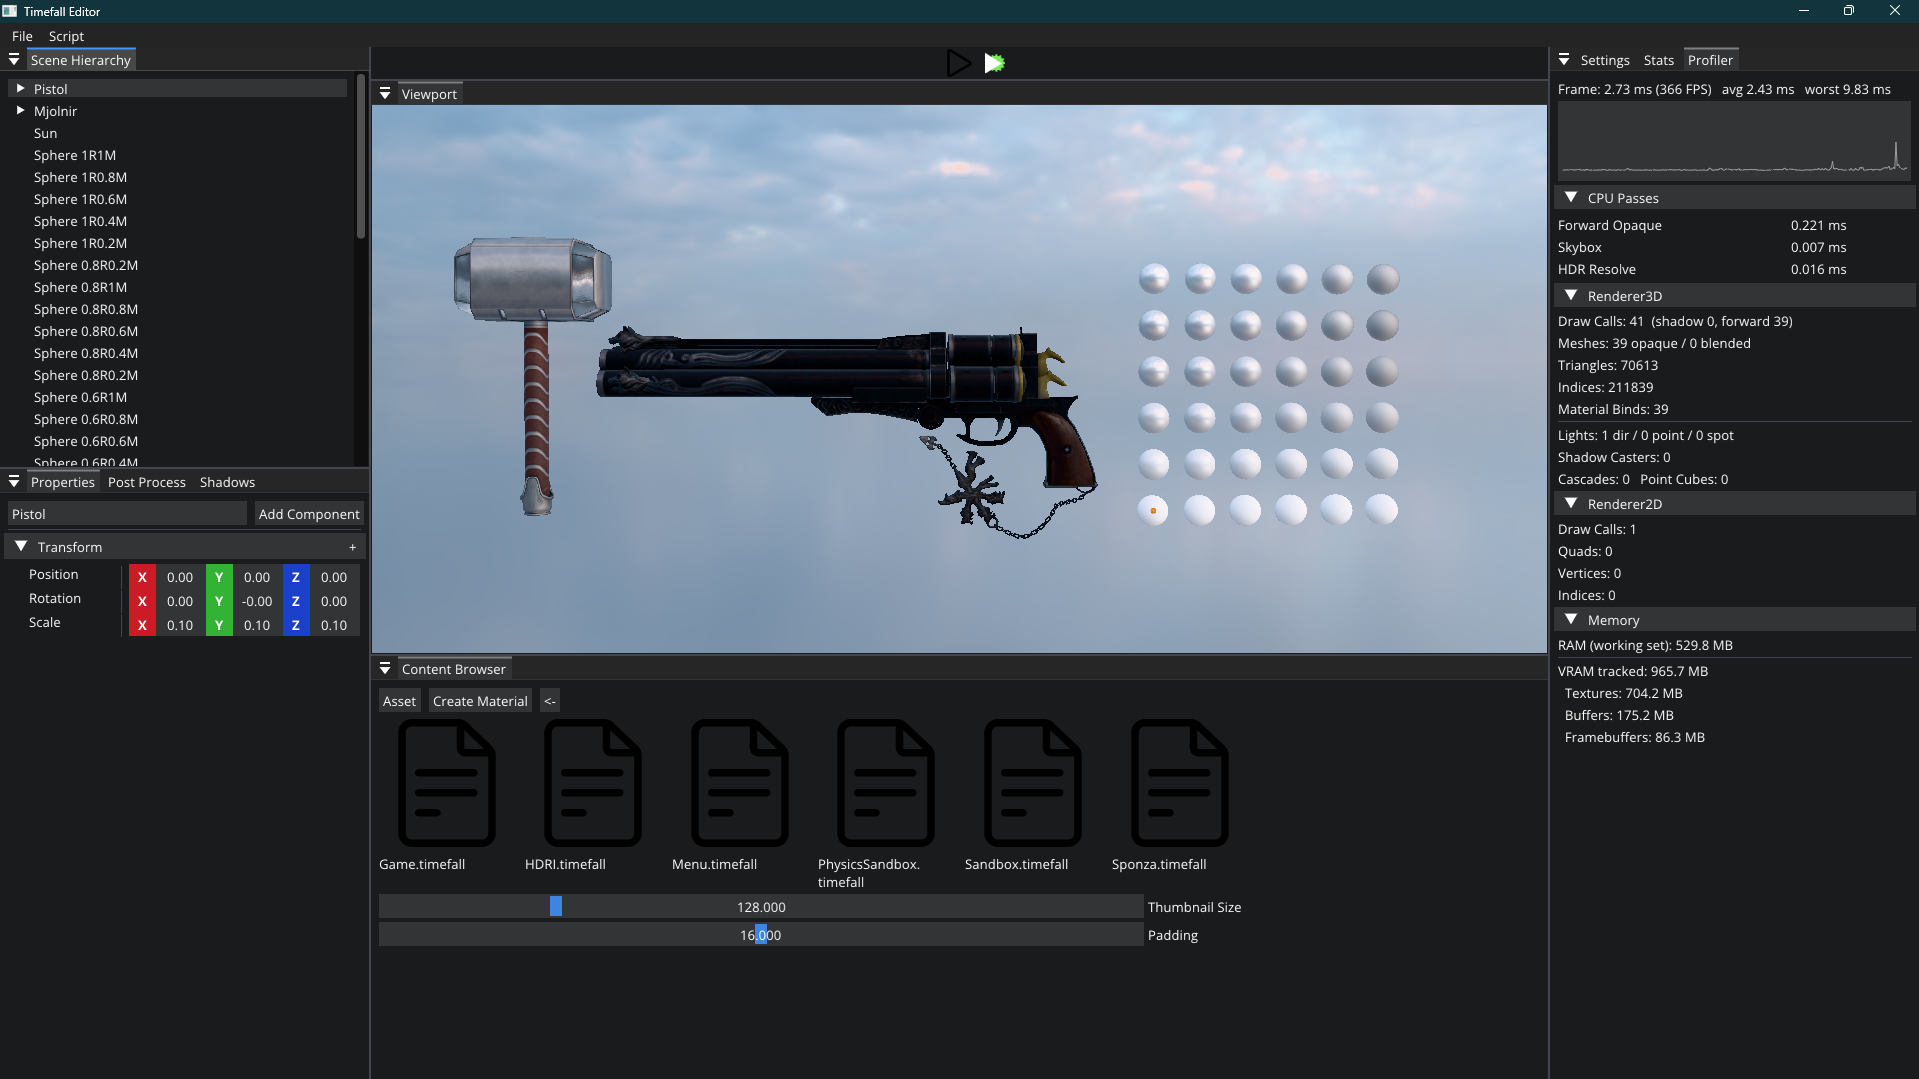
Task: Click the outlined Play button in the toolbar
Action: pos(958,63)
